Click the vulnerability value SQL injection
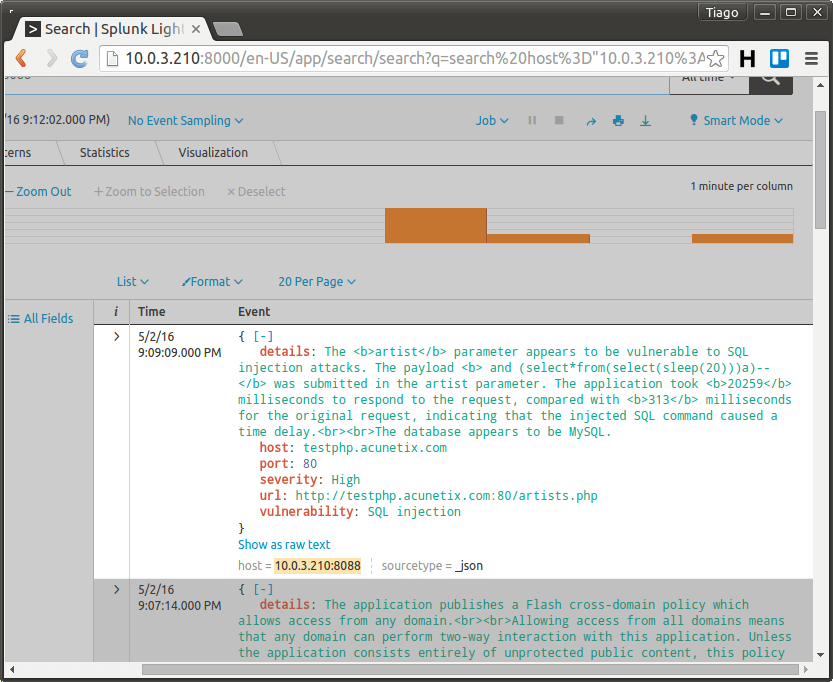833x682 pixels. [414, 512]
